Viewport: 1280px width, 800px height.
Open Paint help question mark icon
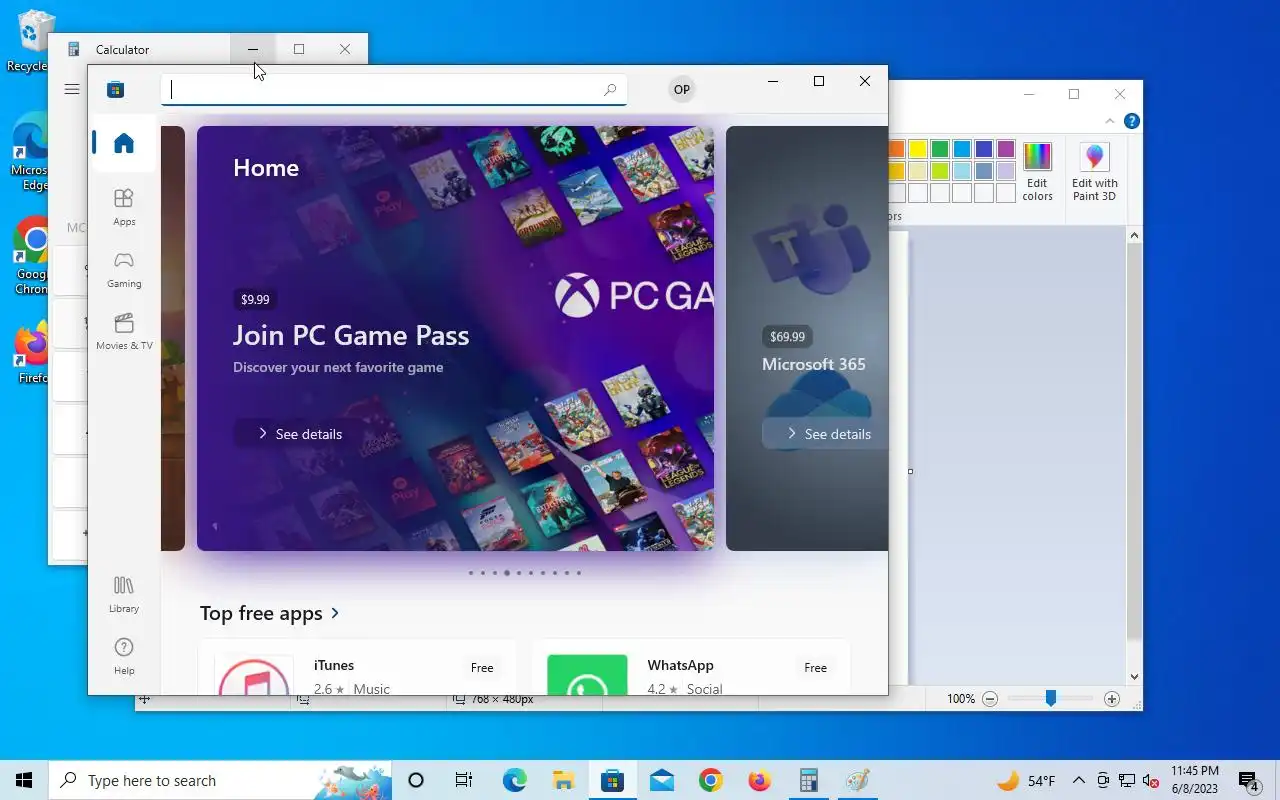click(x=1131, y=121)
